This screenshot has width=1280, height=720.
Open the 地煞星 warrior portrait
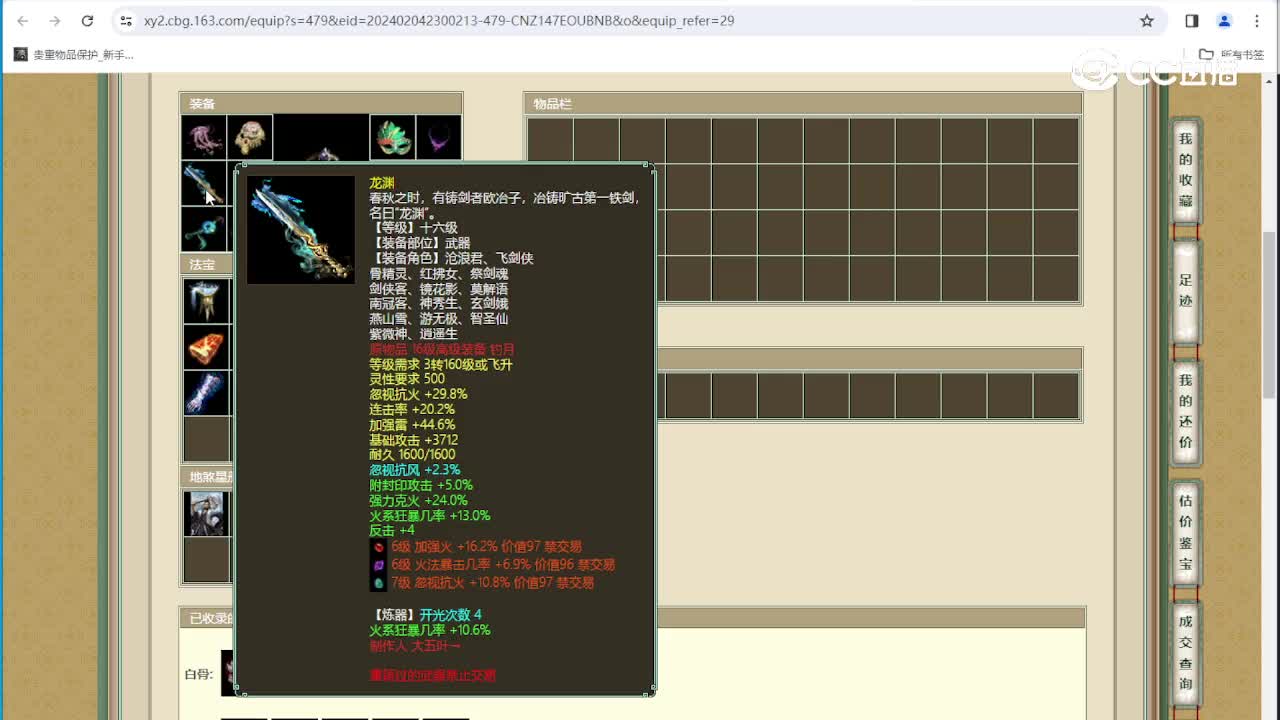207,514
